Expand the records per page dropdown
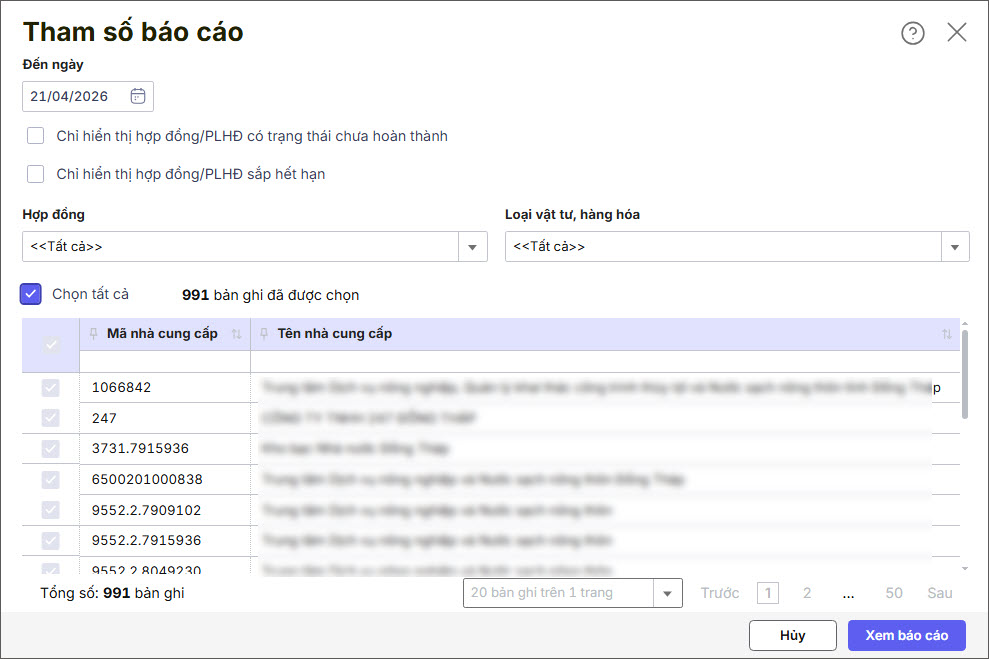 [x=667, y=593]
